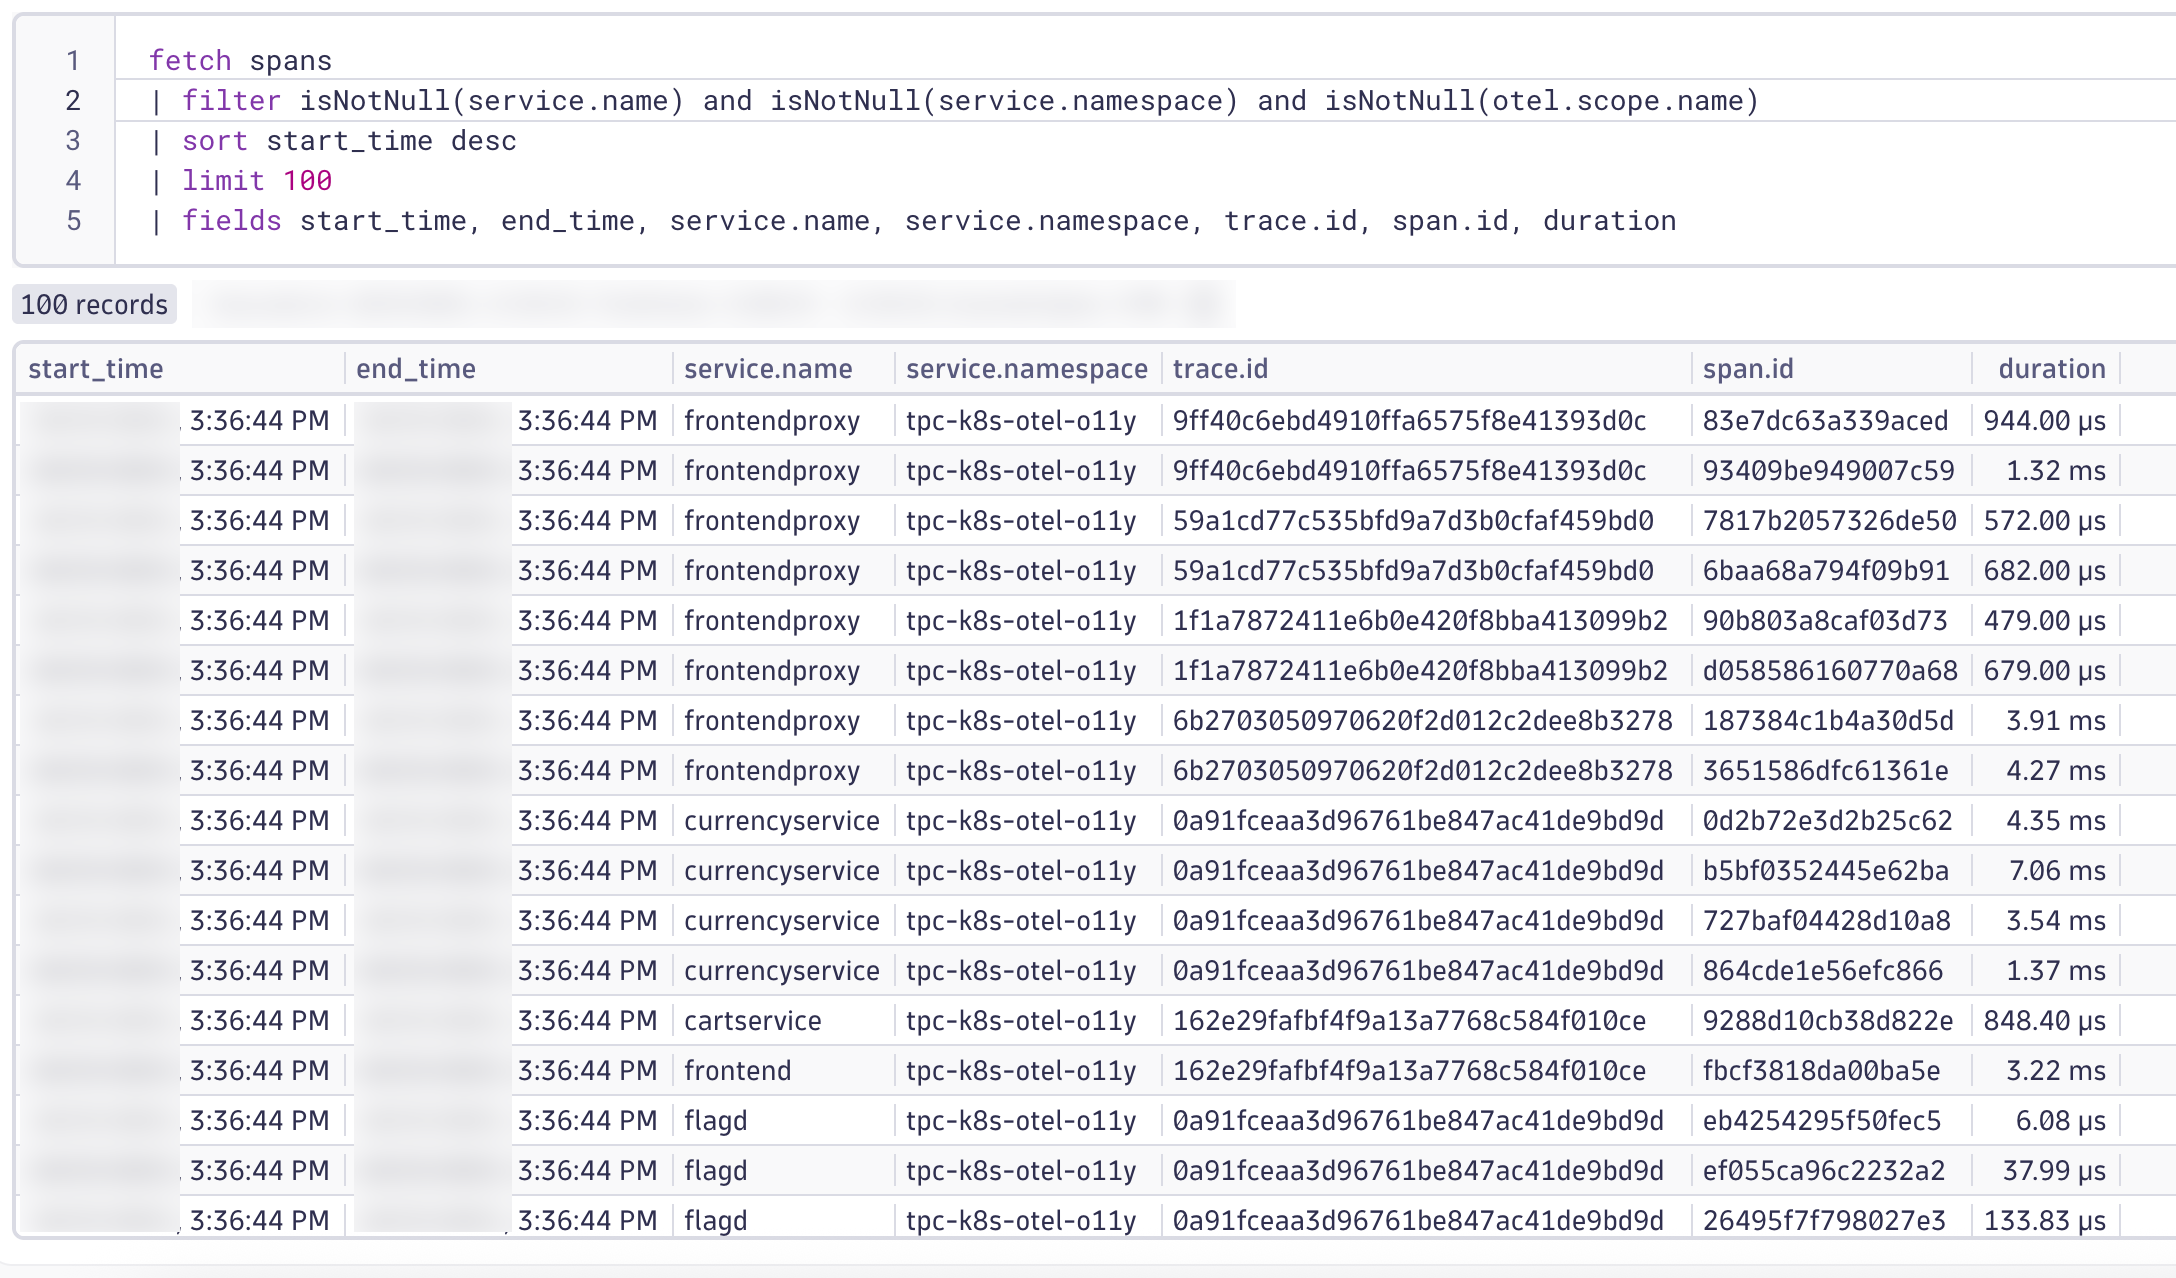Click the frontendproxy service name in first row
The width and height of the screenshot is (2176, 1278).
[x=770, y=421]
